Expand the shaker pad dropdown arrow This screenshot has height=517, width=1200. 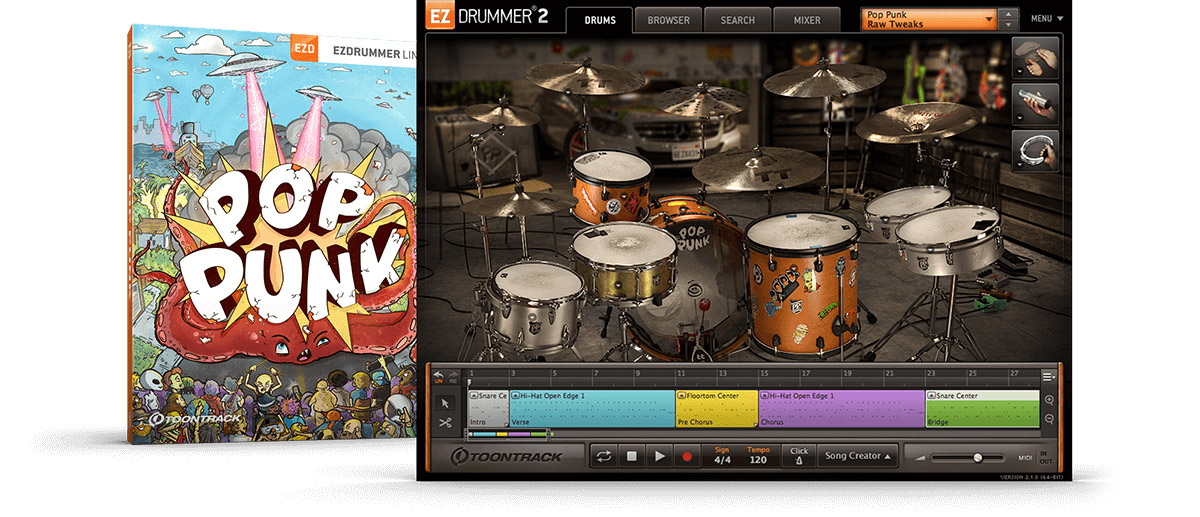point(1018,119)
